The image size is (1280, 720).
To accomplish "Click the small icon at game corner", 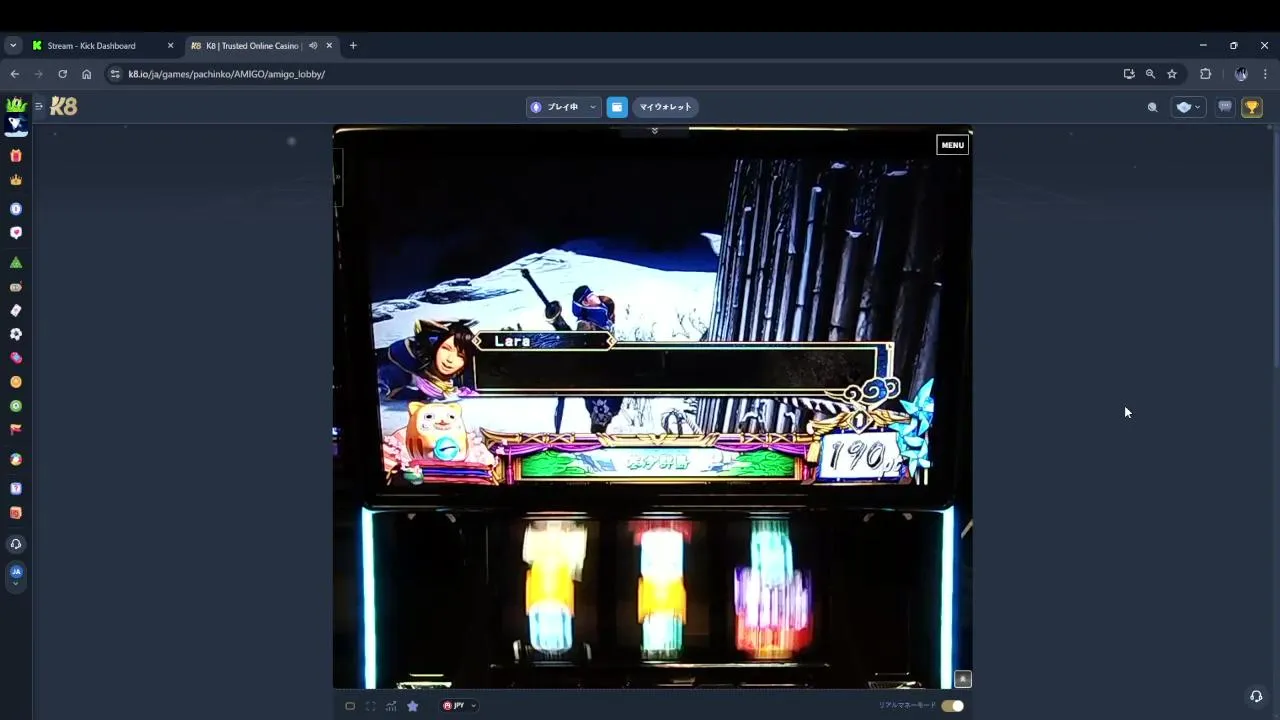I will [x=963, y=679].
